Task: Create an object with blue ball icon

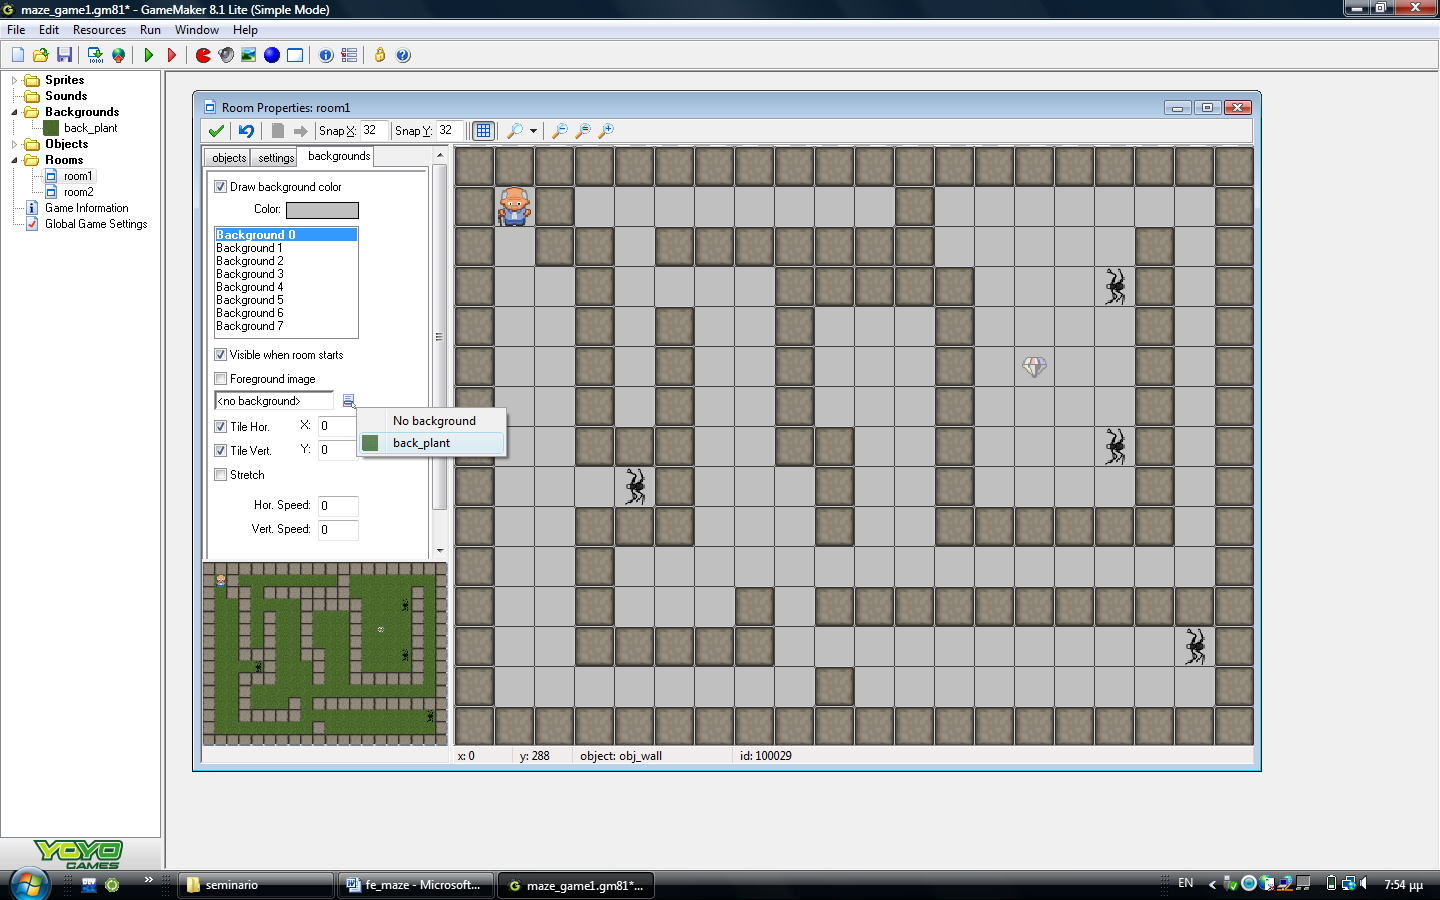Action: point(271,55)
